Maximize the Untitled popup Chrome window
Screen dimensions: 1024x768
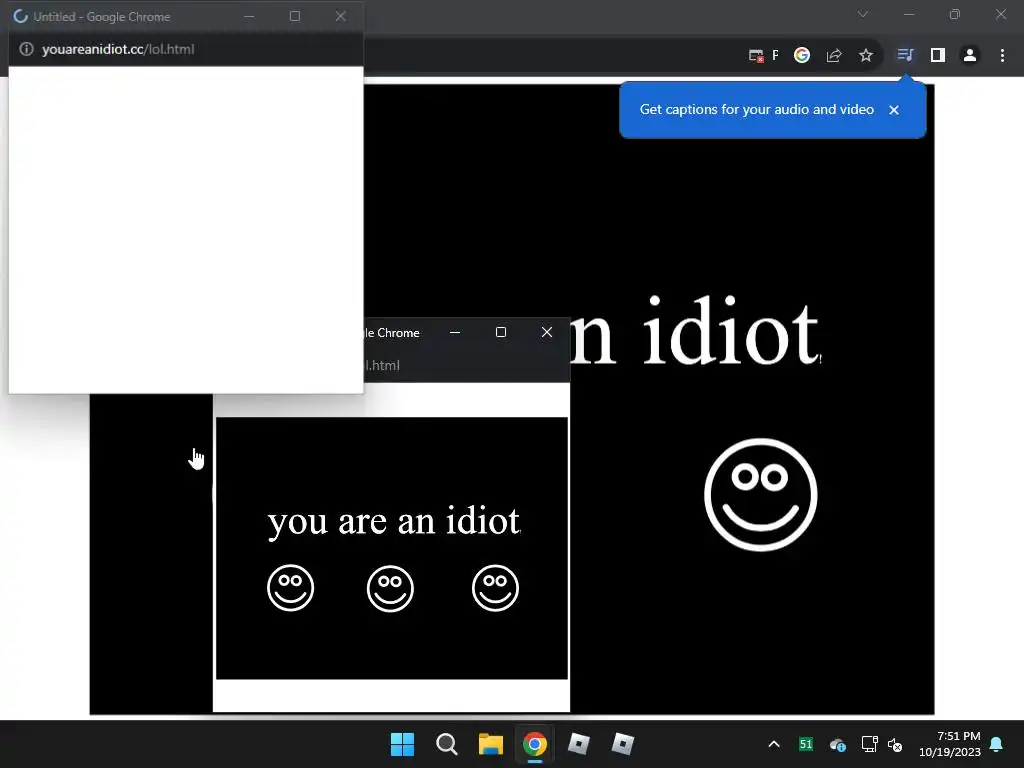coord(295,16)
